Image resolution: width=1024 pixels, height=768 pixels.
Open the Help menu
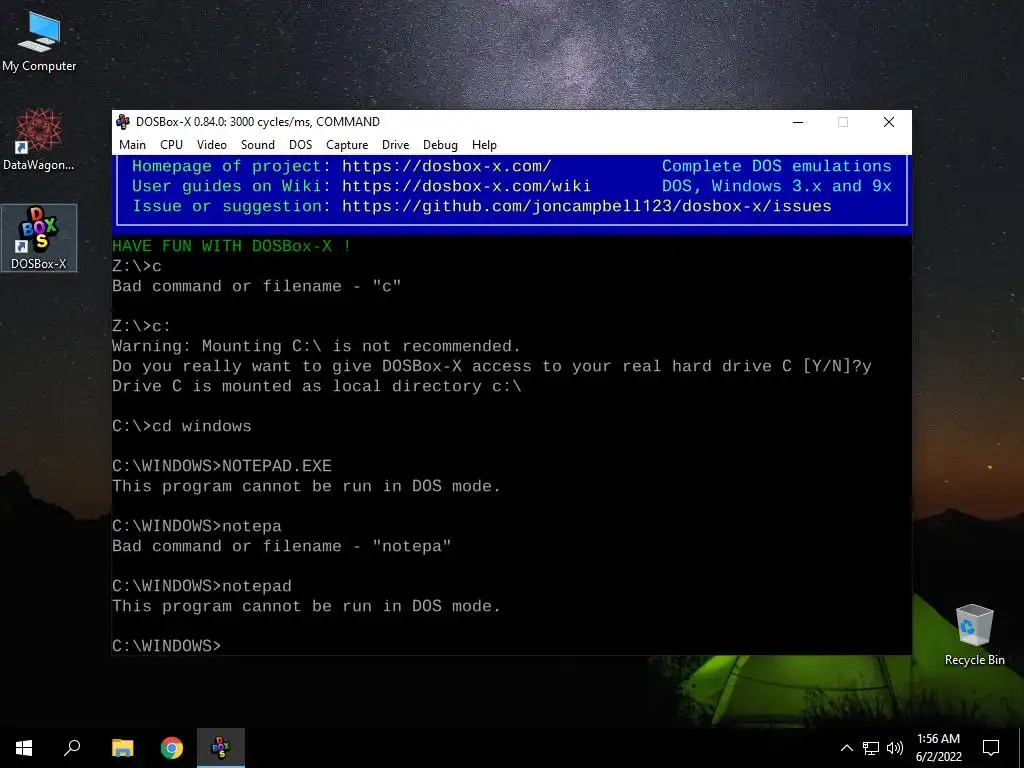485,145
